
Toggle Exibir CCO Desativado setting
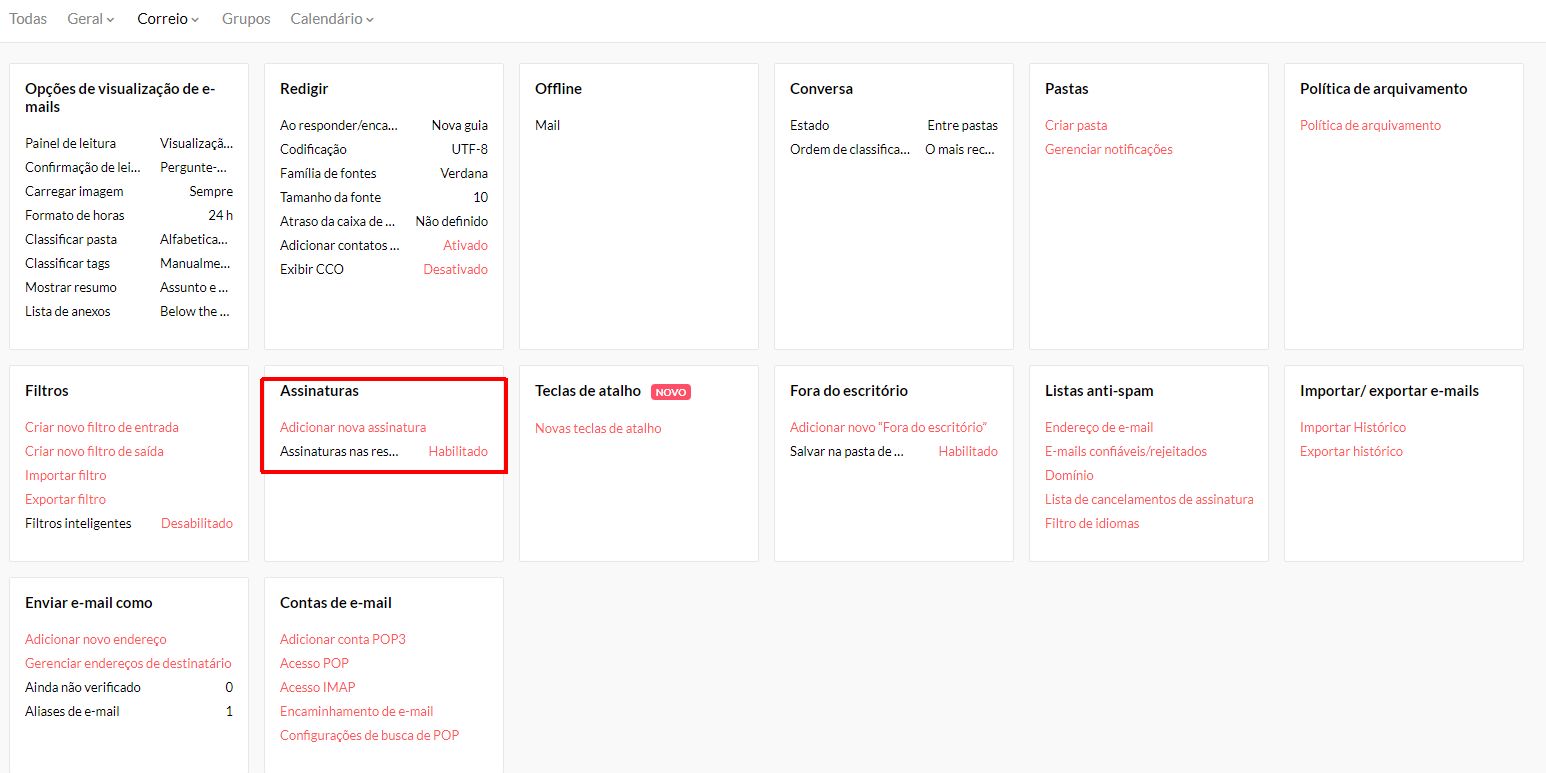click(x=455, y=269)
